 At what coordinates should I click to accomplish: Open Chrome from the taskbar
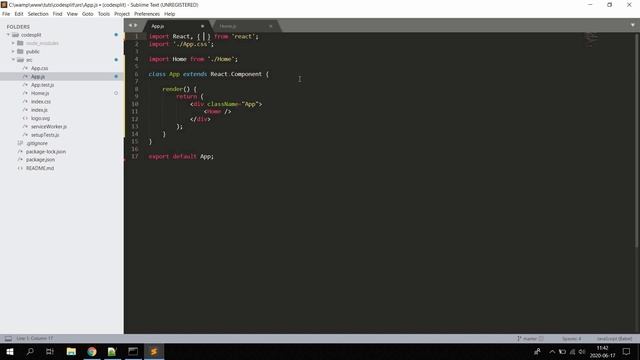coord(92,352)
